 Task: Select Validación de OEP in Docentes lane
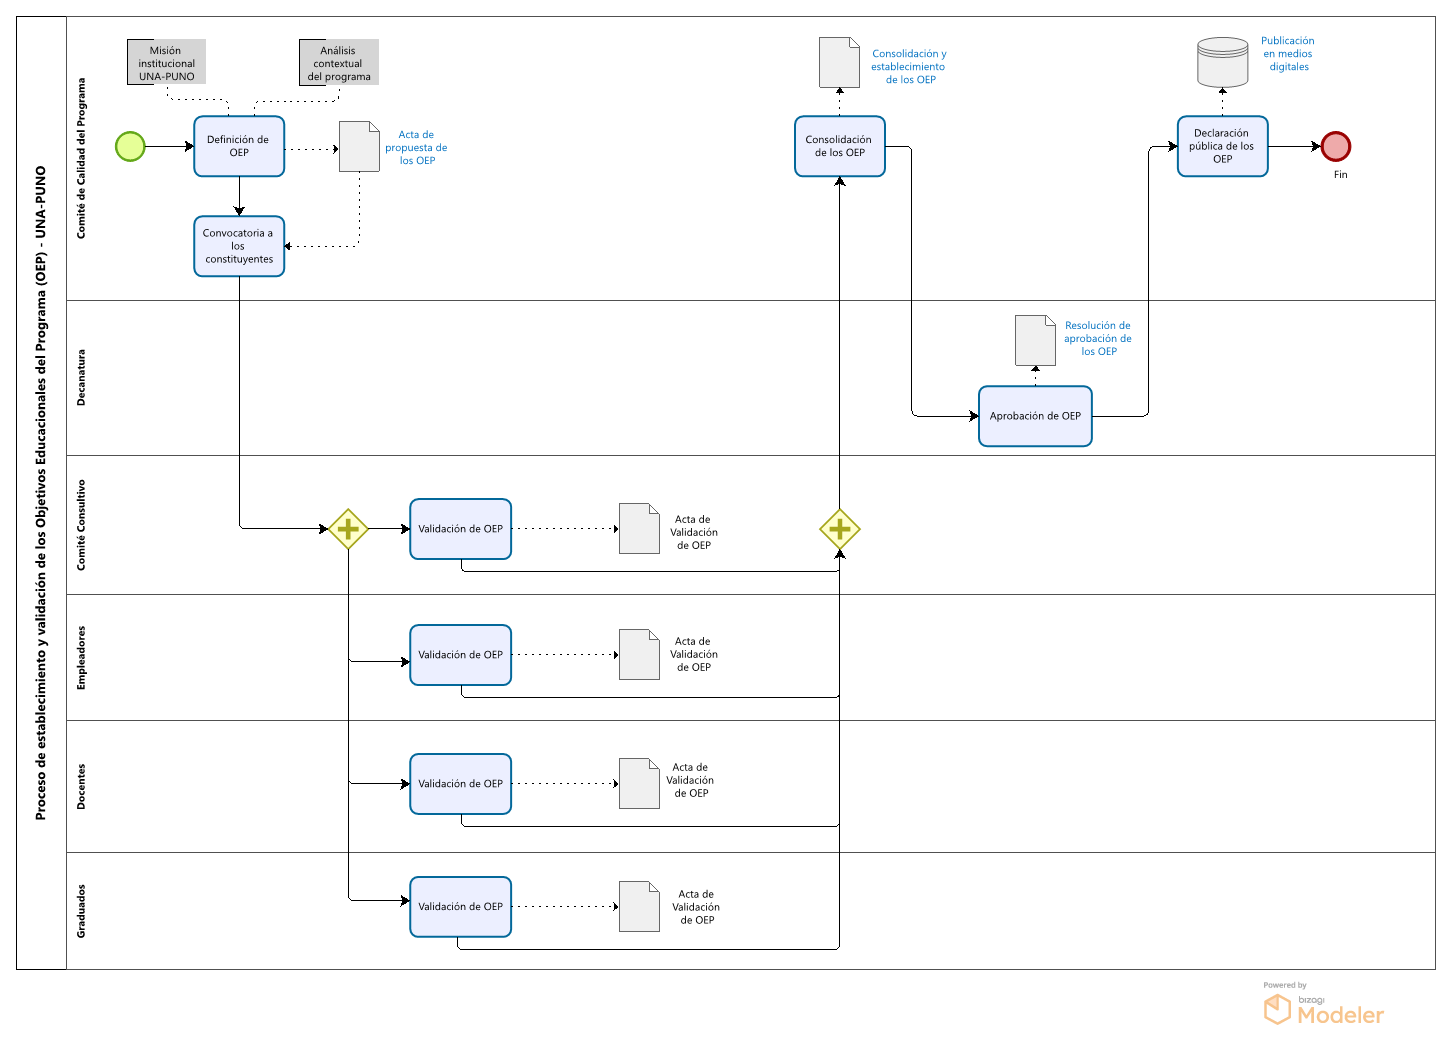coord(461,784)
